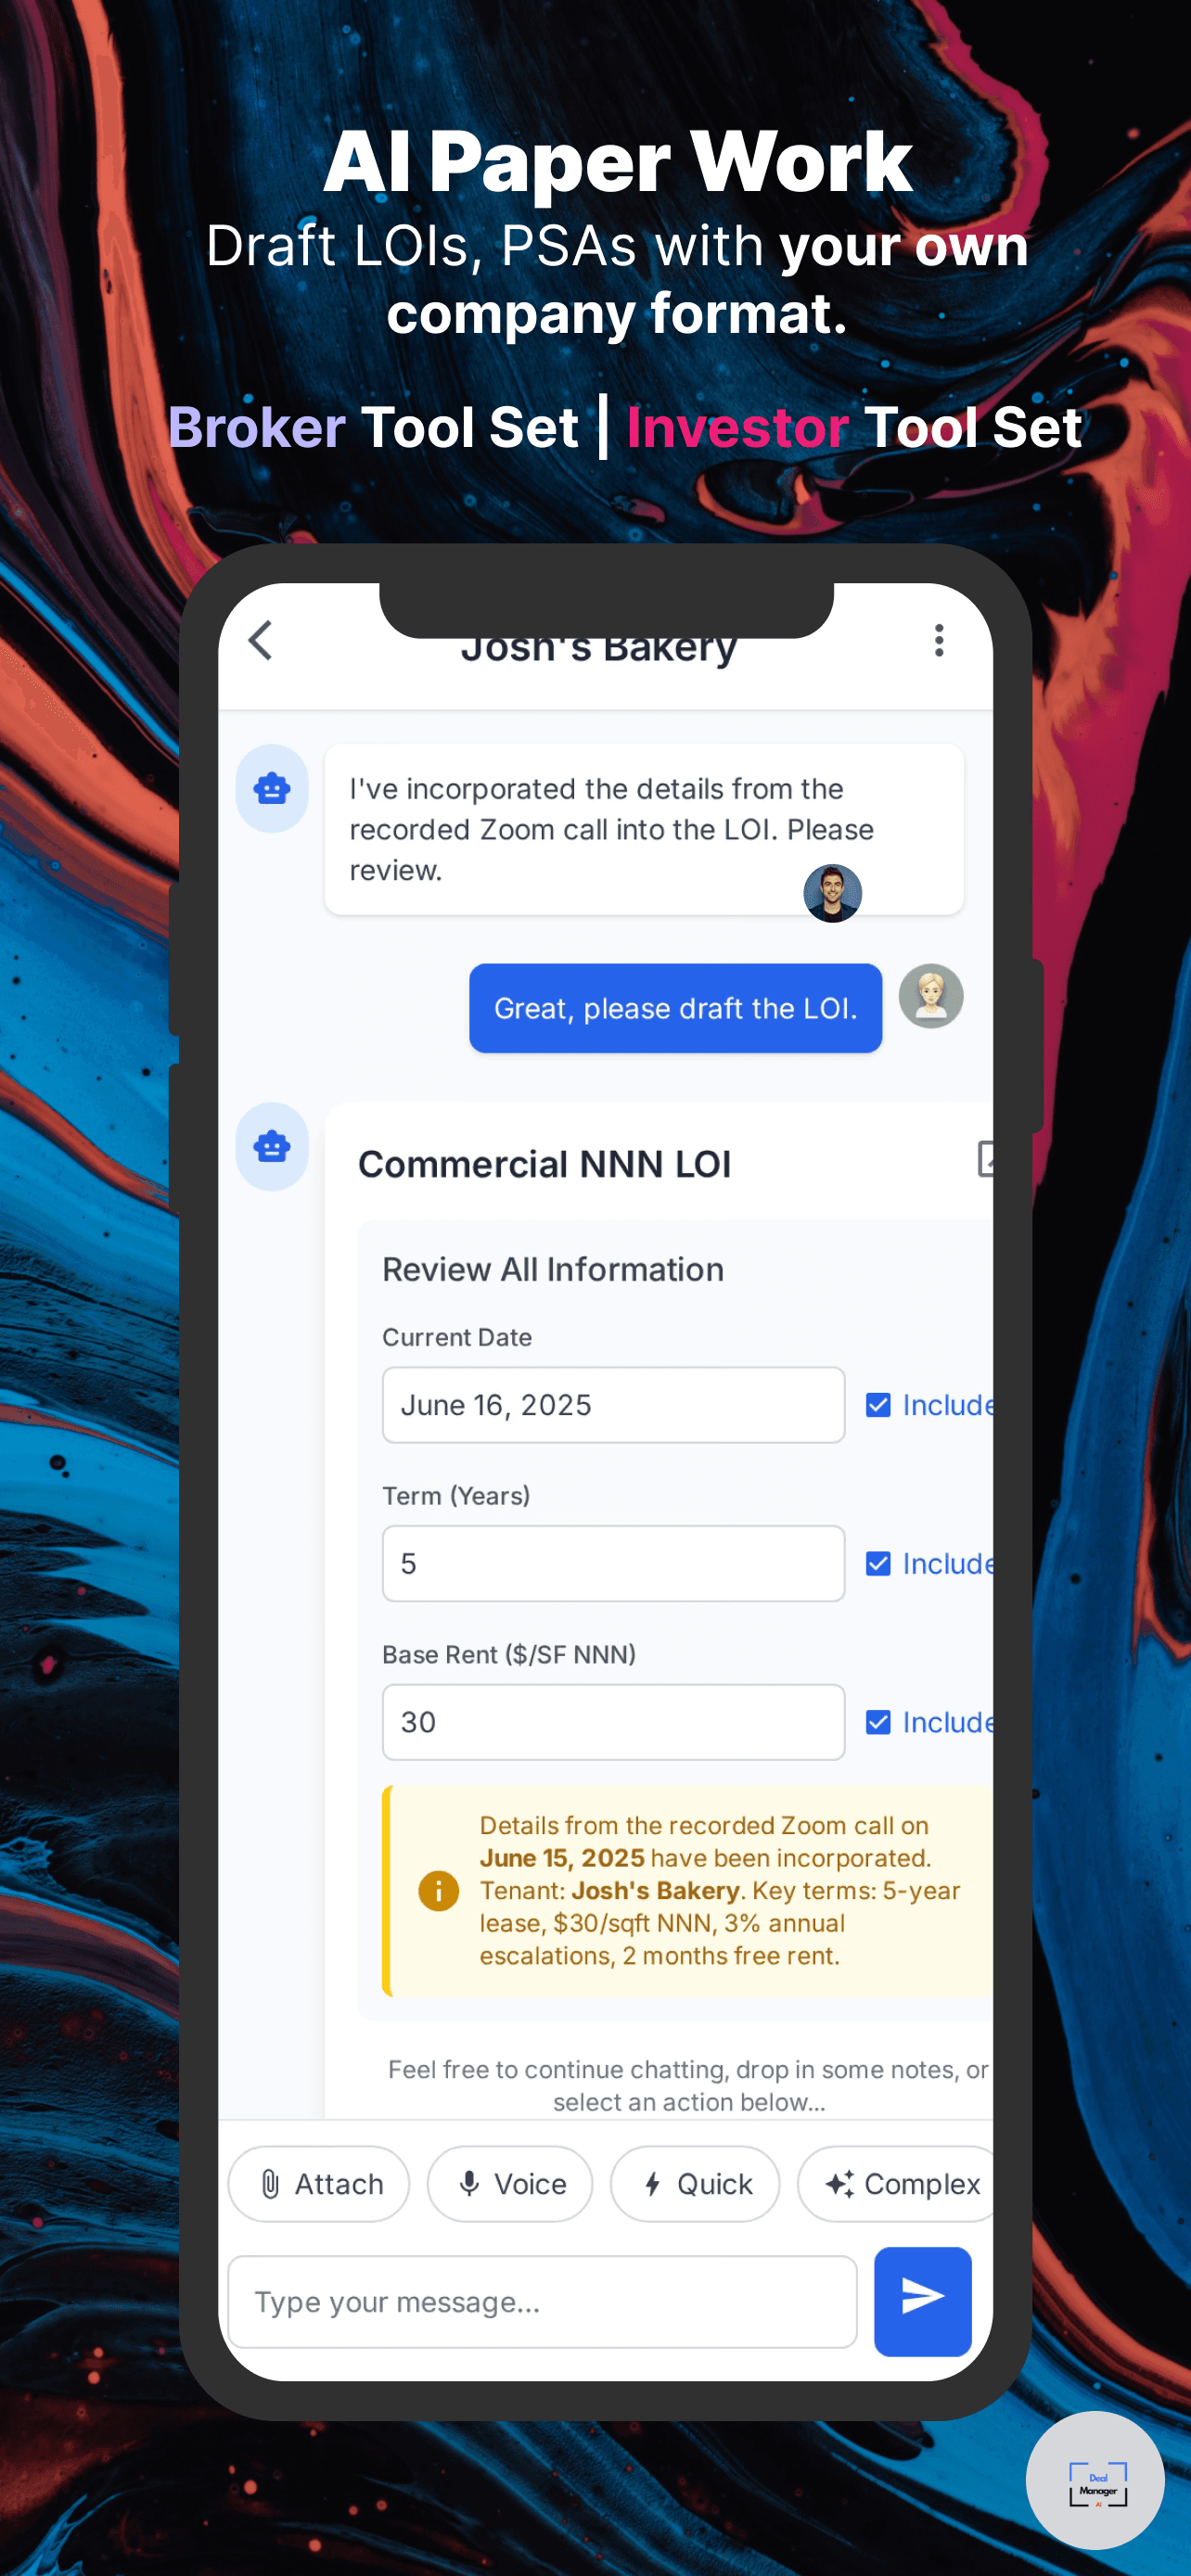Screen dimensions: 1191x2576
Task: Click the AI Paper Work title
Action: [x=617, y=161]
